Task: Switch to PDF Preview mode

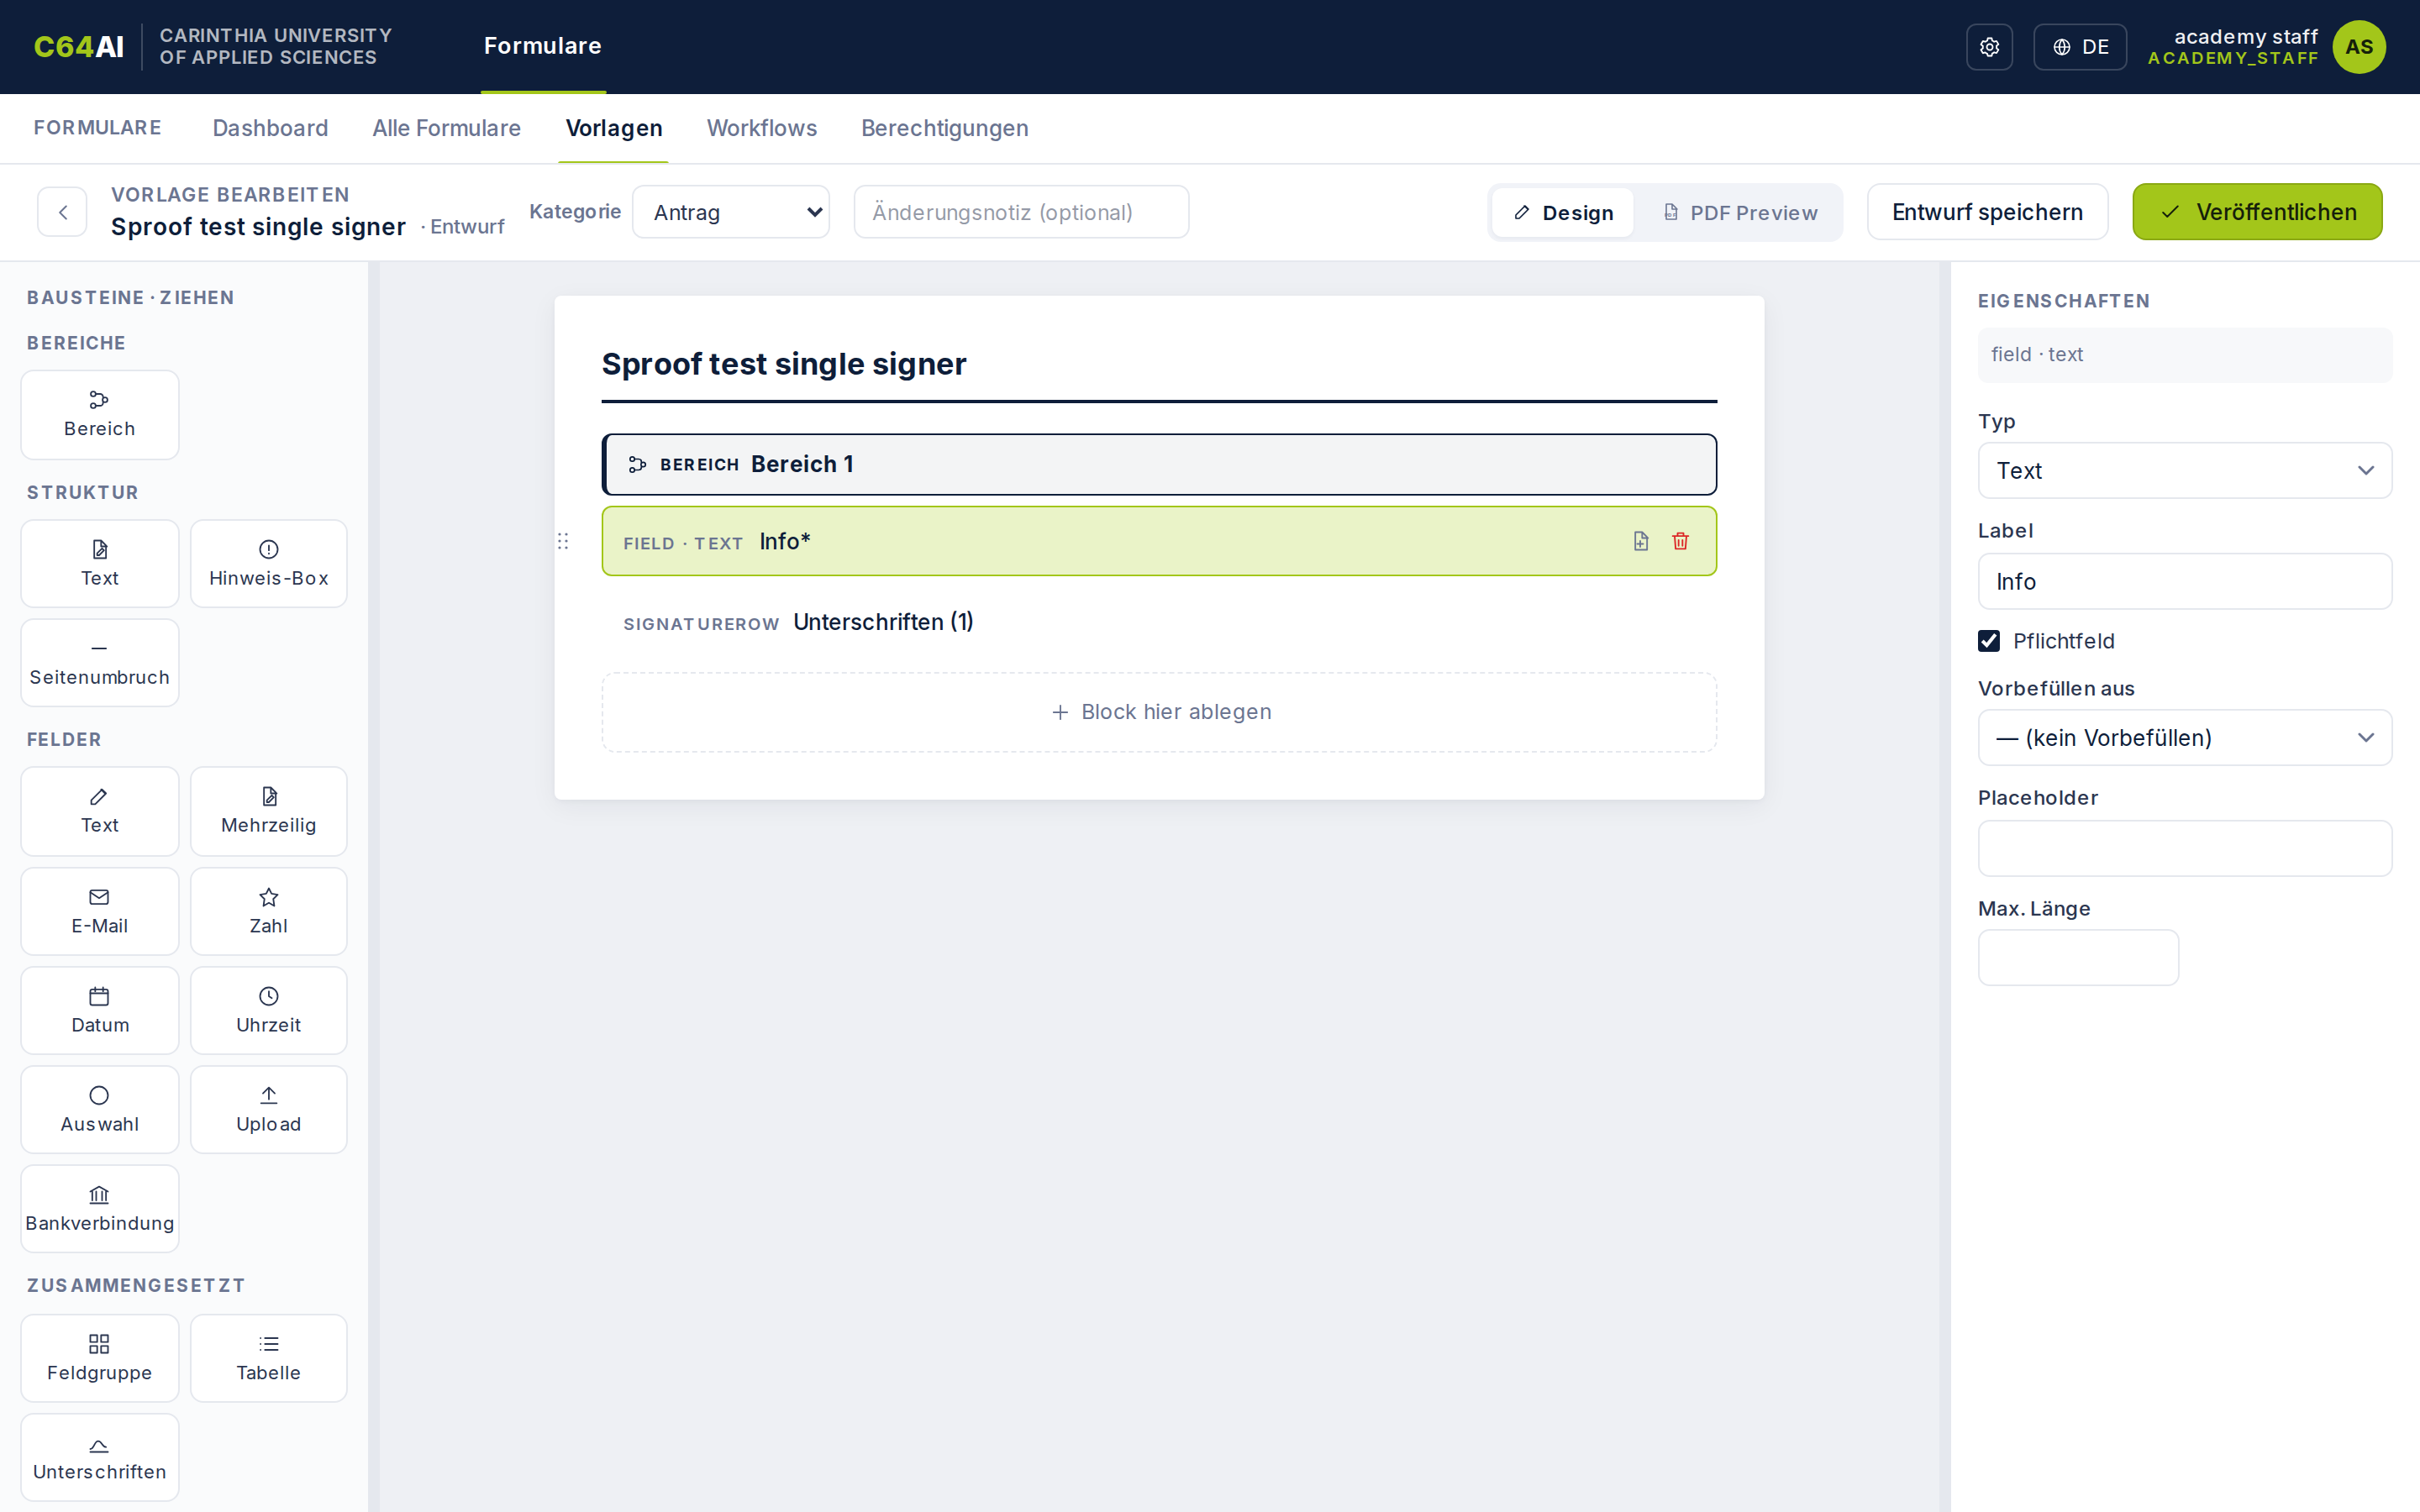Action: point(1740,213)
